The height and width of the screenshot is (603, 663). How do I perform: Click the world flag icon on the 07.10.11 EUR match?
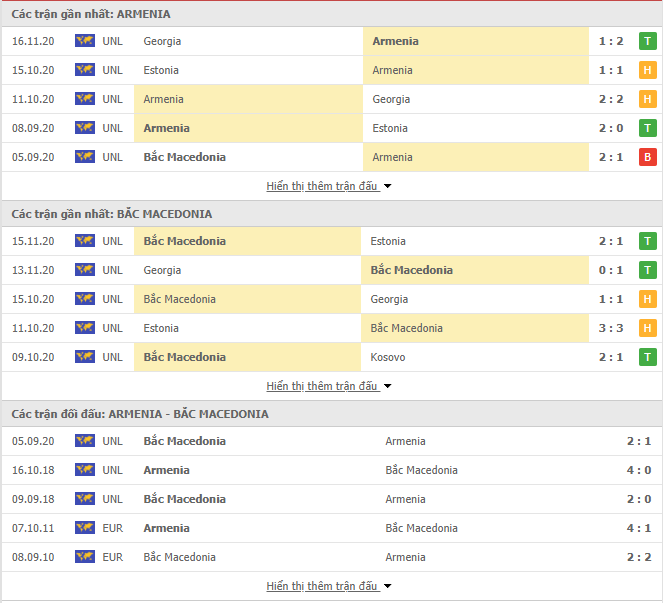coord(85,527)
